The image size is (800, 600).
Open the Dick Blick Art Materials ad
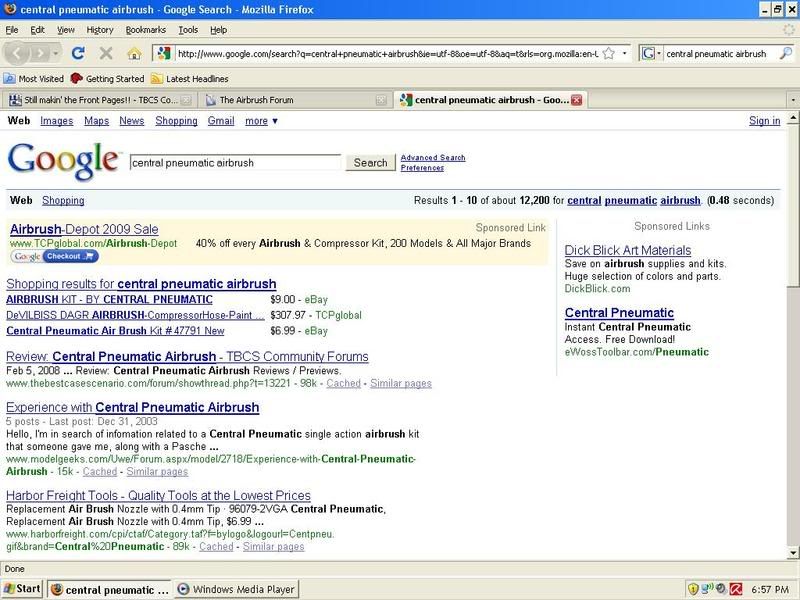click(628, 250)
